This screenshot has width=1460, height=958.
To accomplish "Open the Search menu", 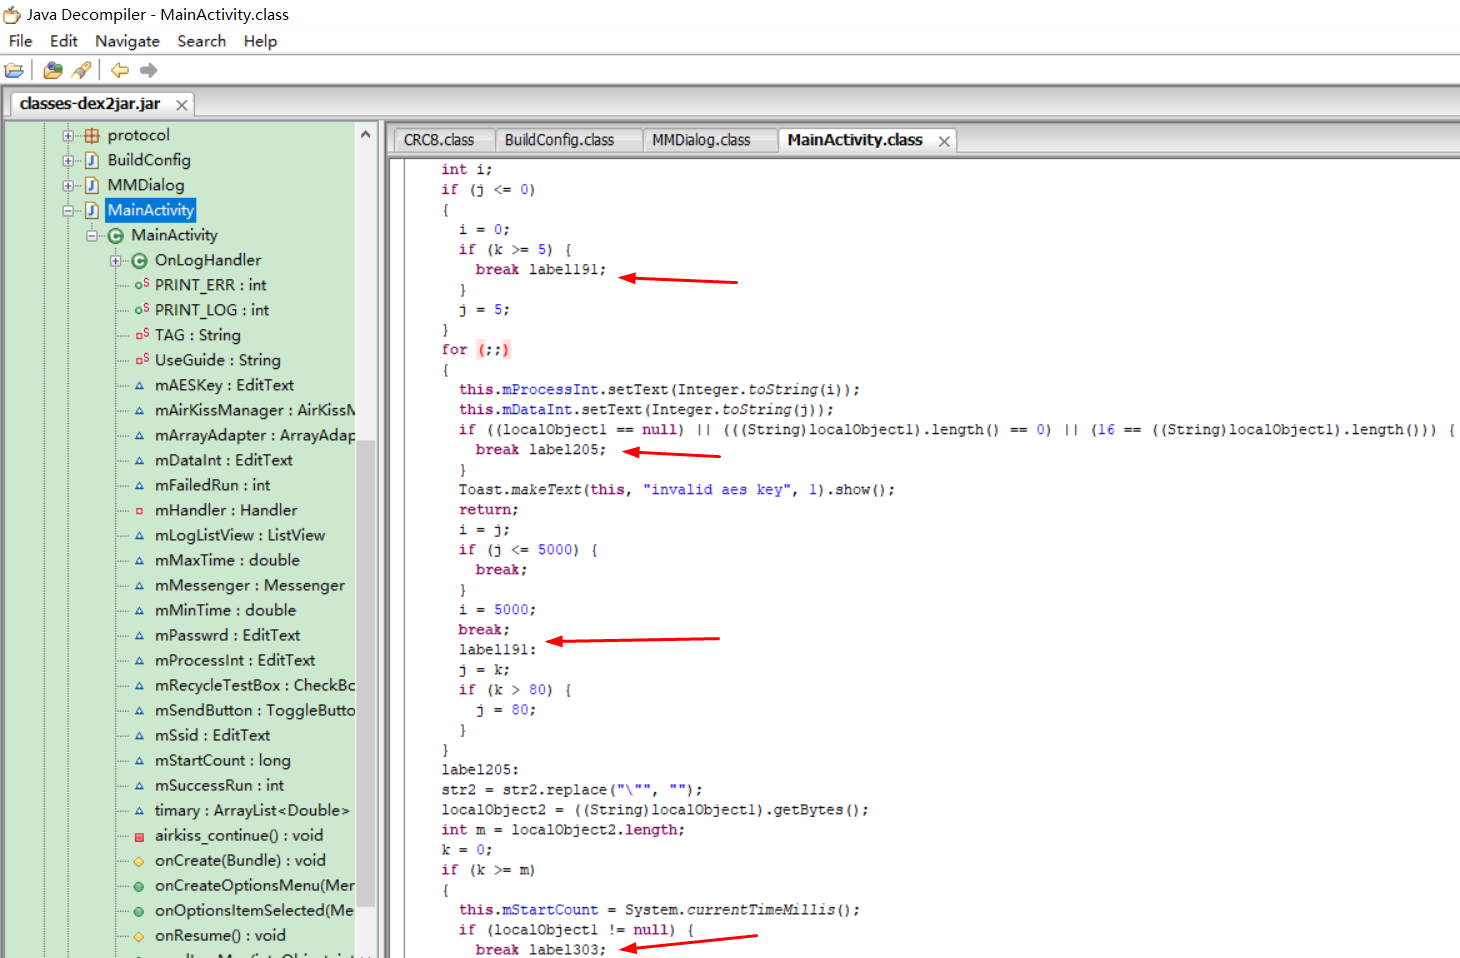I will [x=202, y=41].
